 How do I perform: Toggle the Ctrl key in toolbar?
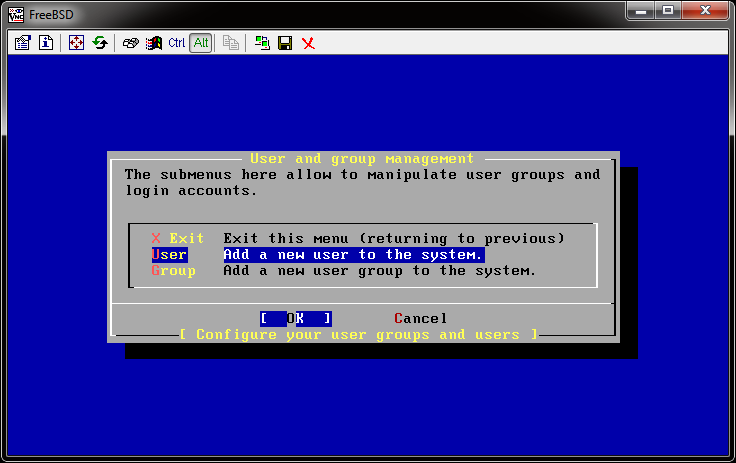pos(176,43)
